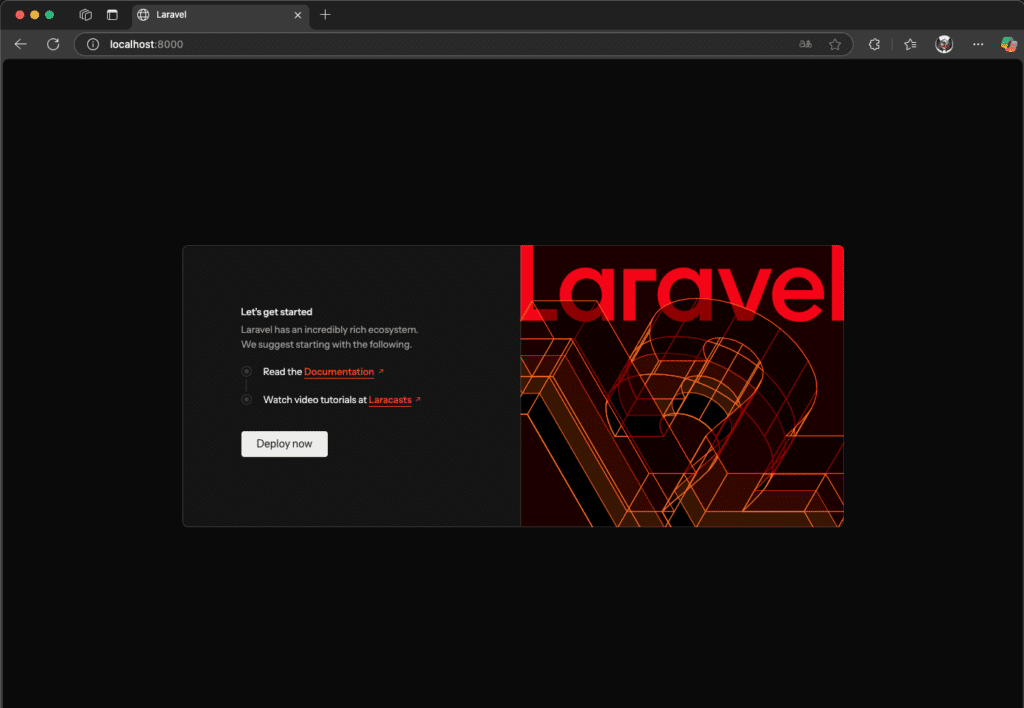Screen dimensions: 1024x708
Task: Click the Laravel logo artwork
Action: (x=682, y=386)
